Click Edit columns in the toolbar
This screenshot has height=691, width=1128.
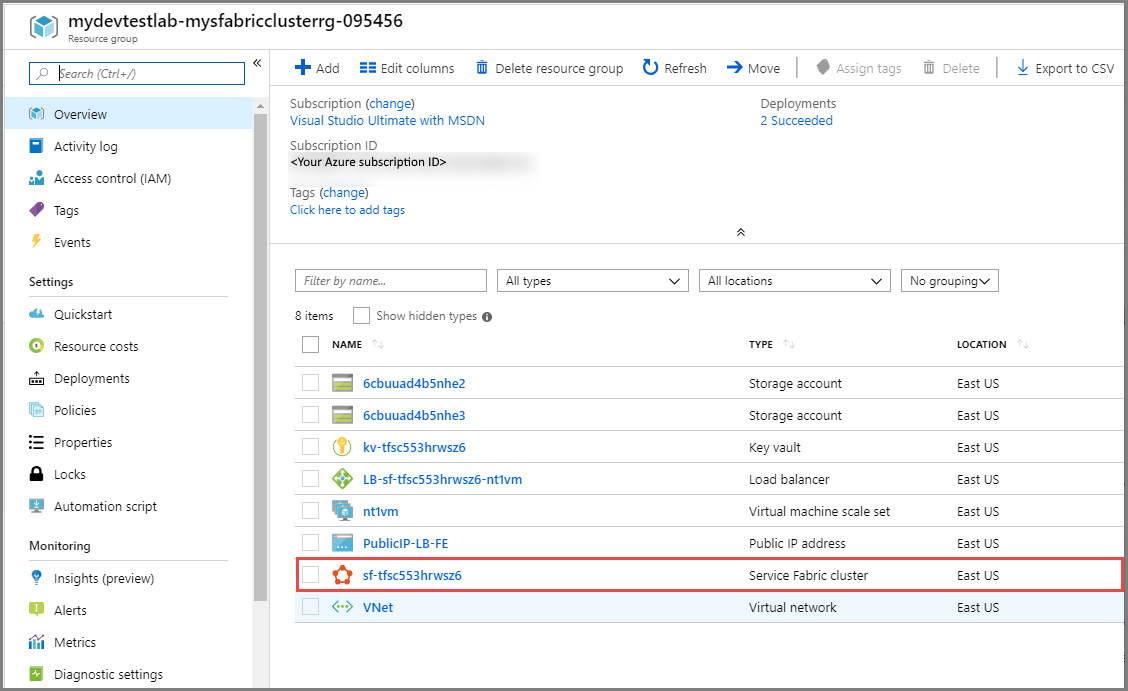click(407, 68)
